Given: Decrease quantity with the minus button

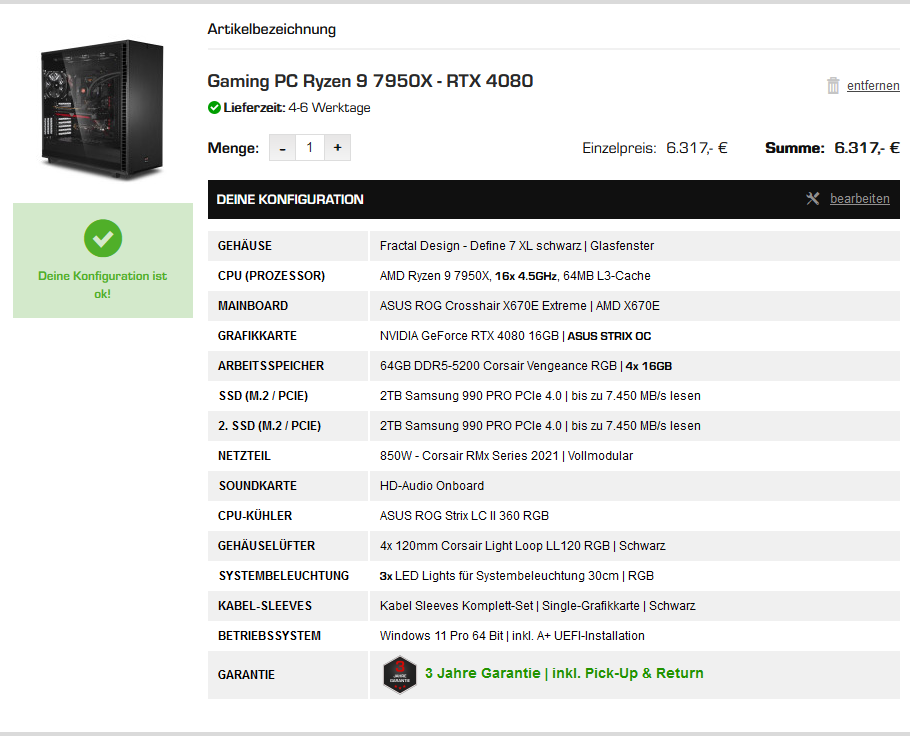Looking at the screenshot, I should click(283, 148).
